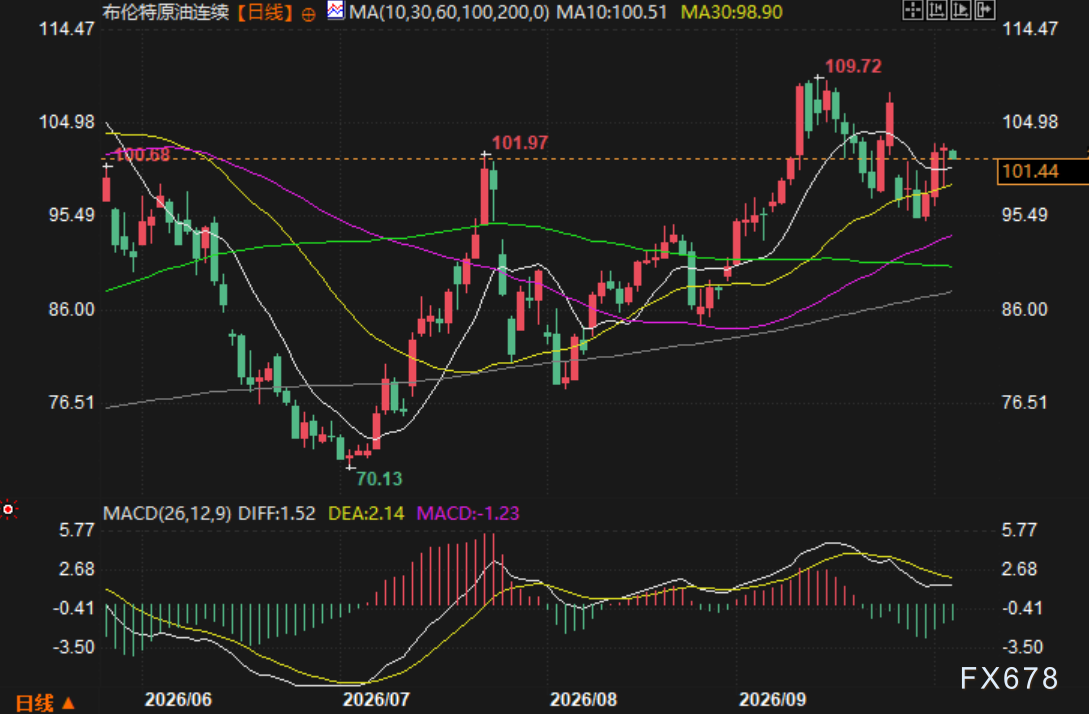Click the chart-axis icon with the left-pointing skip arrow
1089x714 pixels.
point(937,10)
